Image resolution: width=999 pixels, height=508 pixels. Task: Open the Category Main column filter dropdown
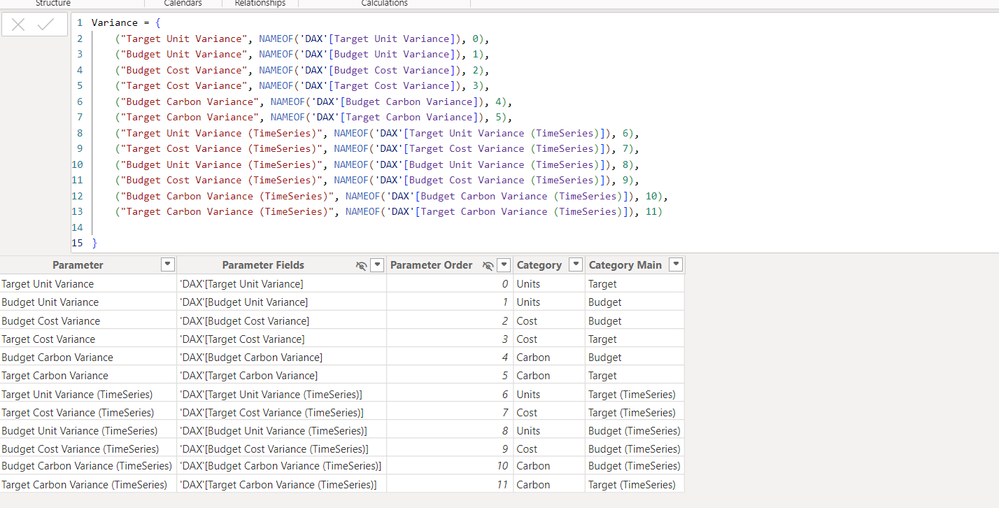(676, 265)
